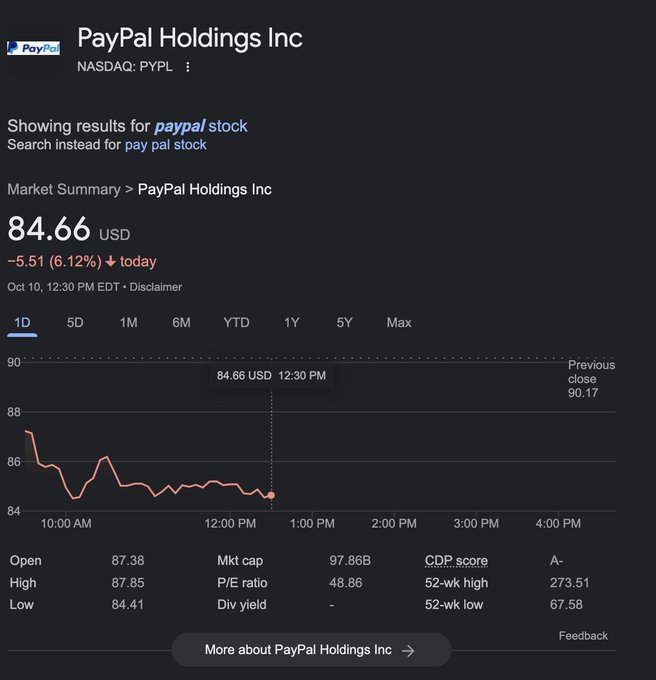Select the YTD chart tab
Image resolution: width=656 pixels, height=680 pixels.
(236, 323)
